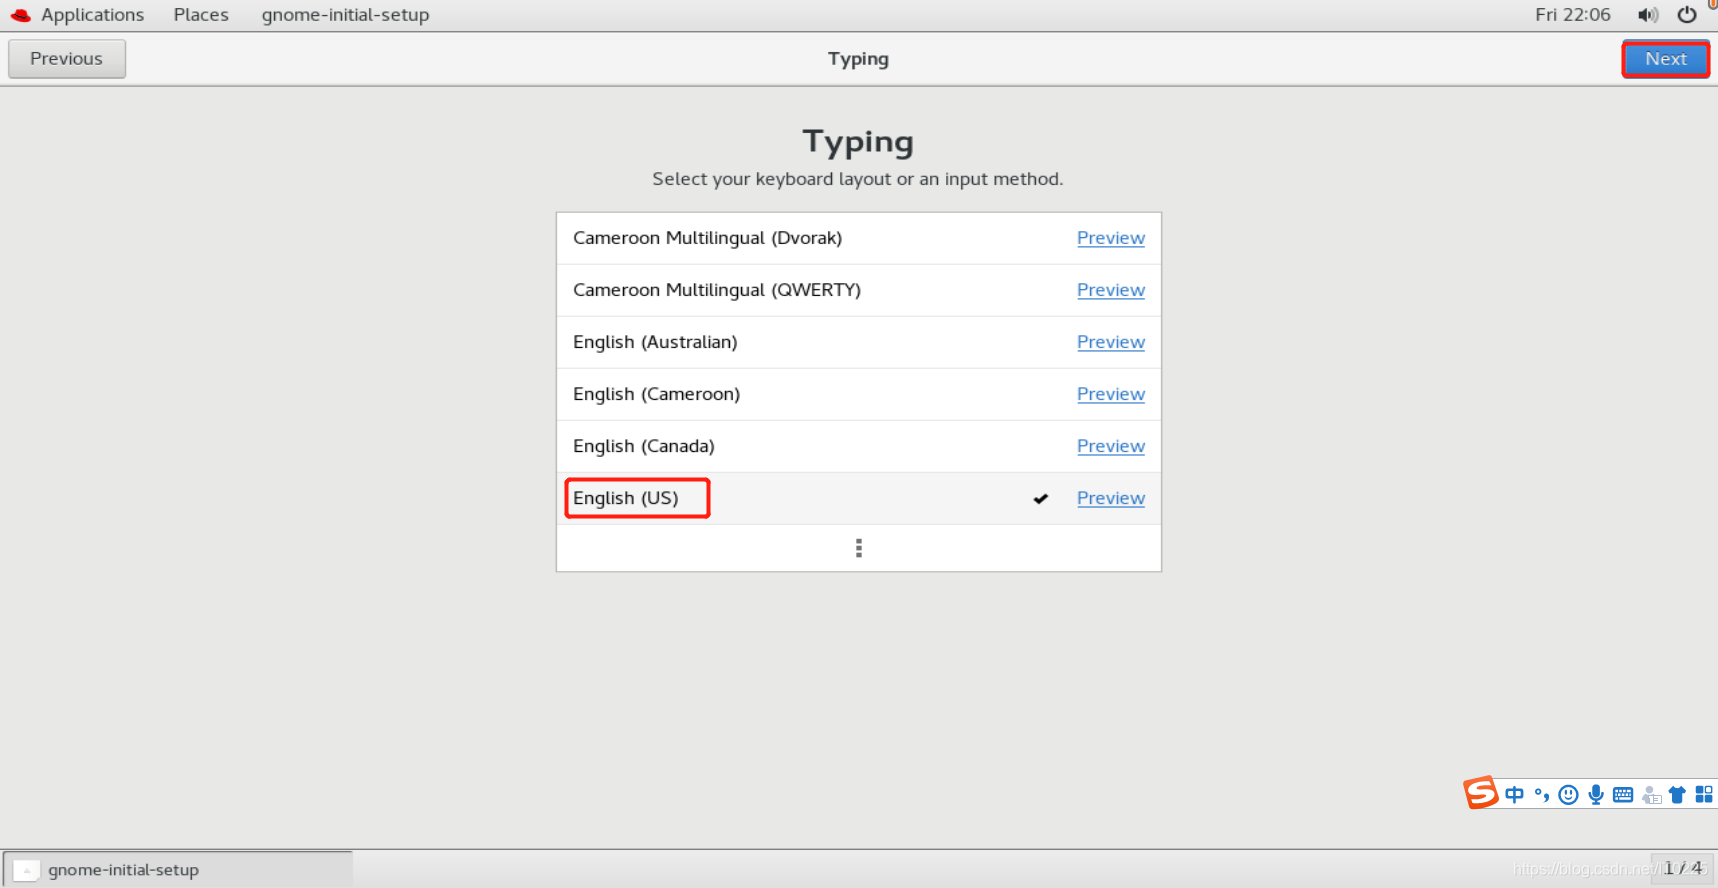
Task: Show more keyboard layouts via three dots
Action: pyautogui.click(x=859, y=548)
